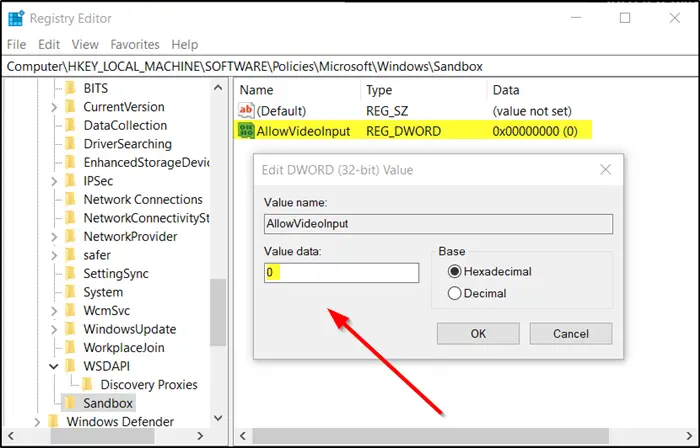Expand the Windows Defender key
This screenshot has width=700, height=448.
tap(38, 422)
